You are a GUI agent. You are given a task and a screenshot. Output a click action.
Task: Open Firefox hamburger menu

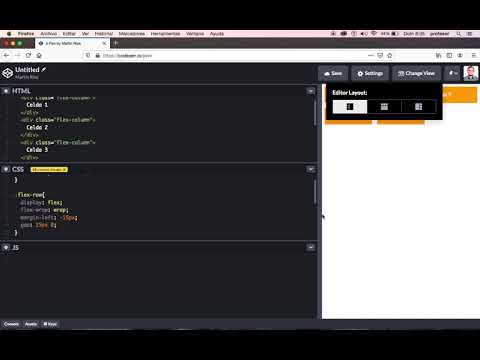[473, 55]
